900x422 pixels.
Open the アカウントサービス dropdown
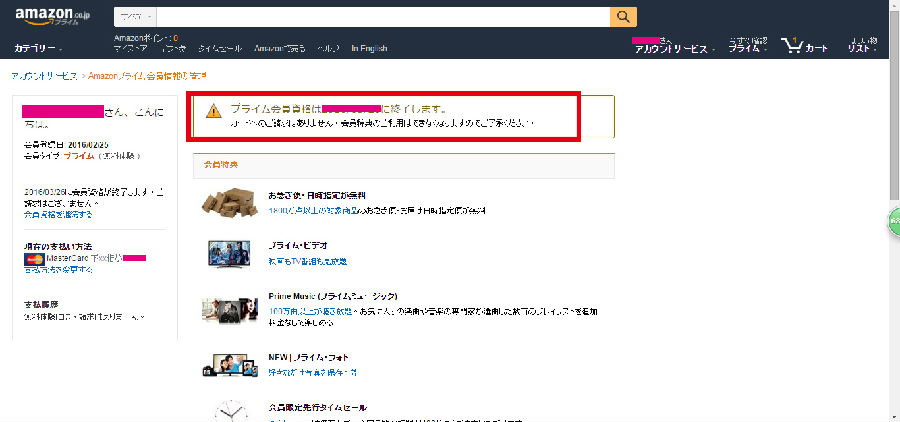pyautogui.click(x=674, y=49)
